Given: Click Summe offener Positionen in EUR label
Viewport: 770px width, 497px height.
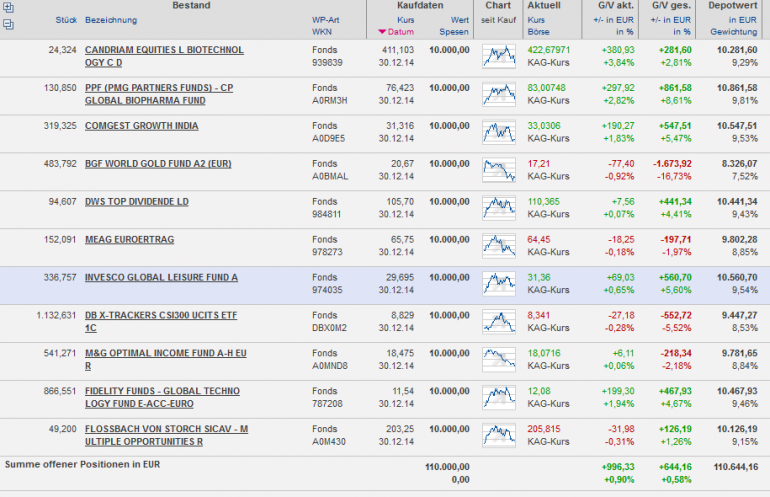Looking at the screenshot, I should (x=82, y=464).
